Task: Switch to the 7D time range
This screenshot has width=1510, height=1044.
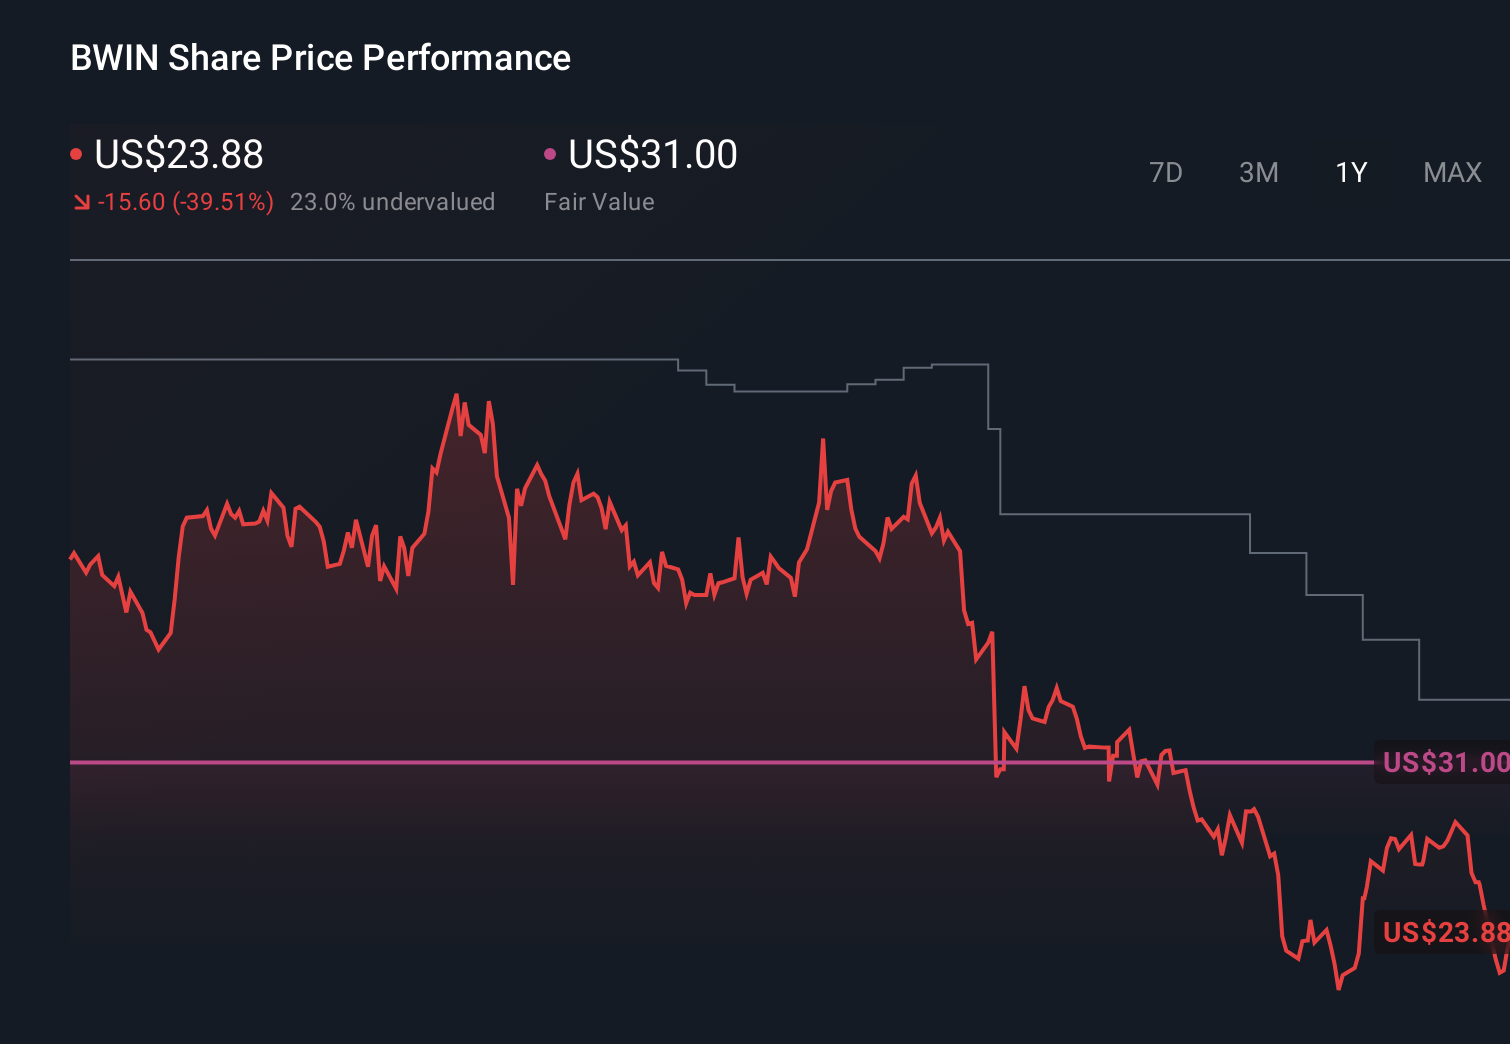Action: click(x=1166, y=172)
